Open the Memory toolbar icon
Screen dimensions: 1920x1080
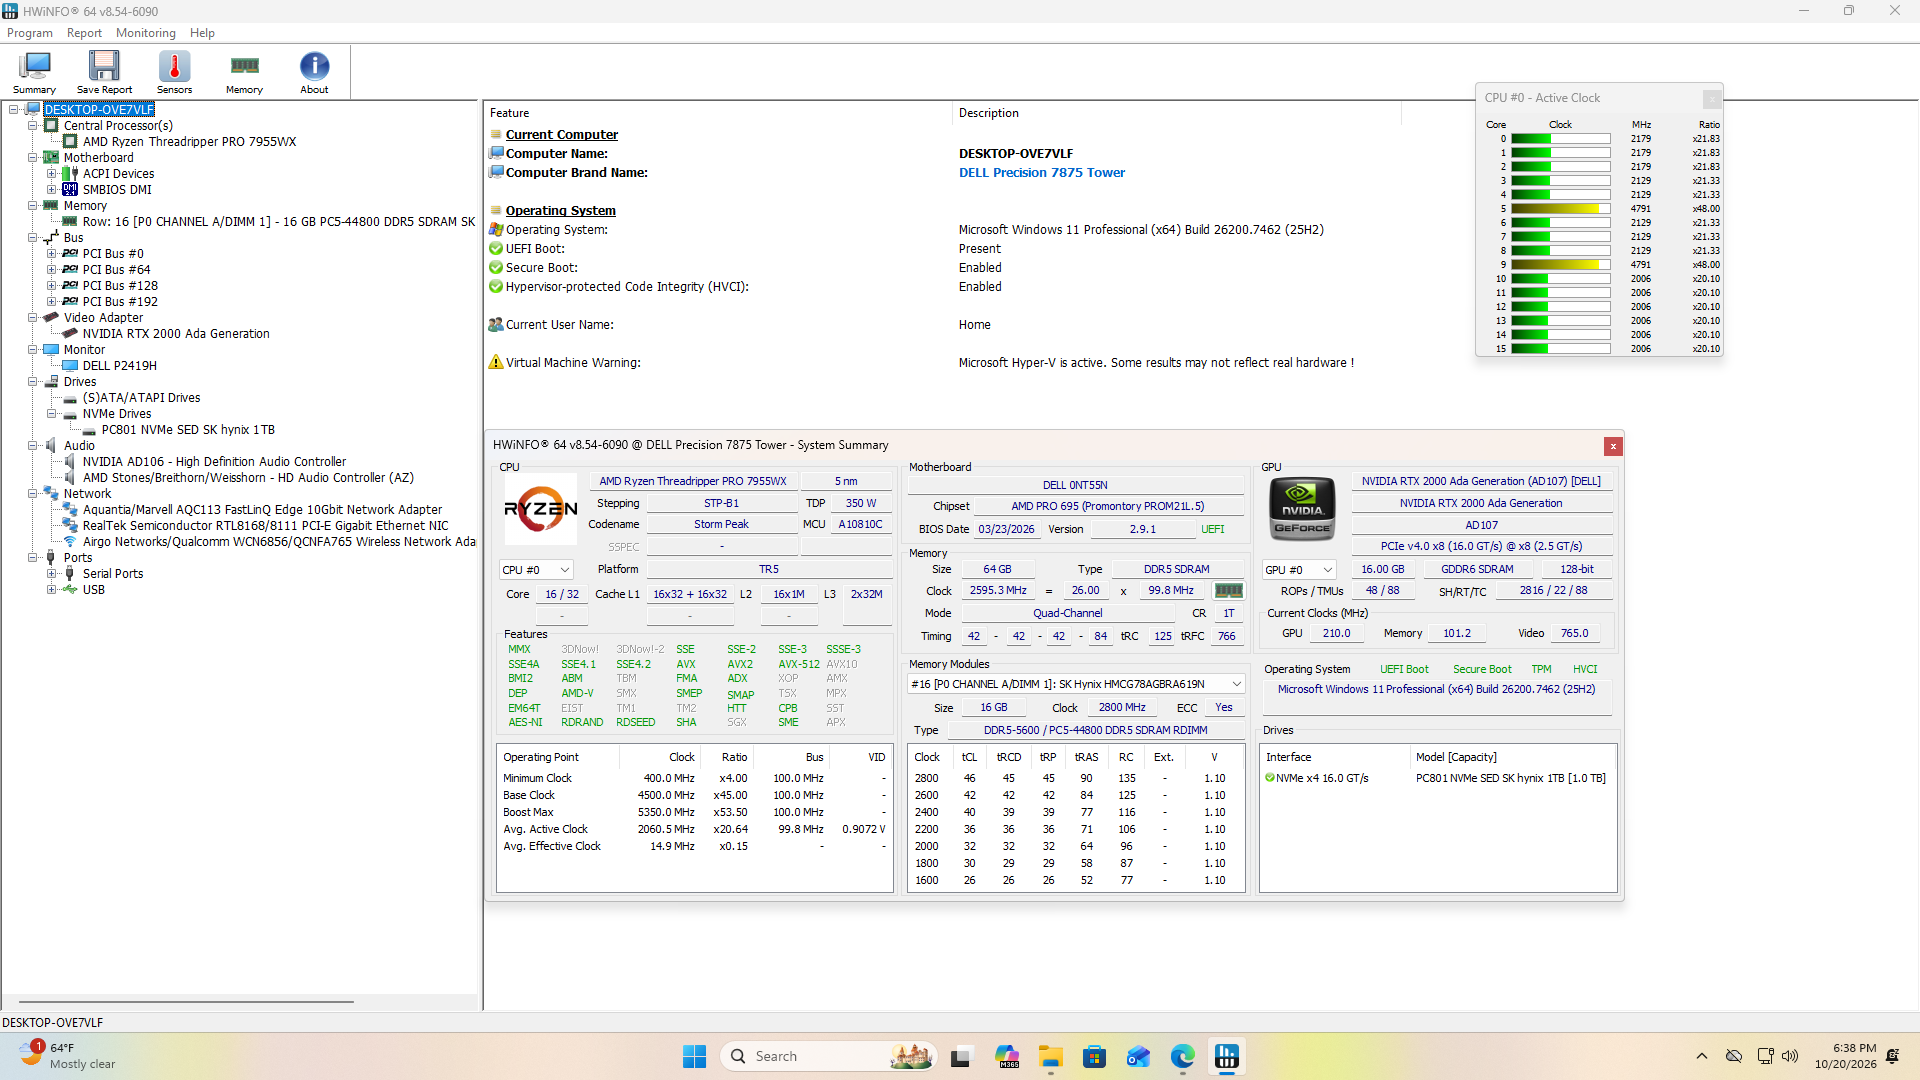244,72
